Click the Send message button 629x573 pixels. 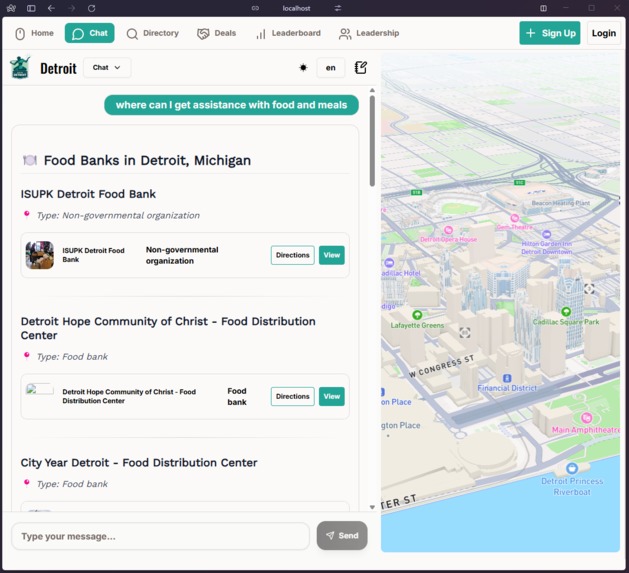pos(342,536)
